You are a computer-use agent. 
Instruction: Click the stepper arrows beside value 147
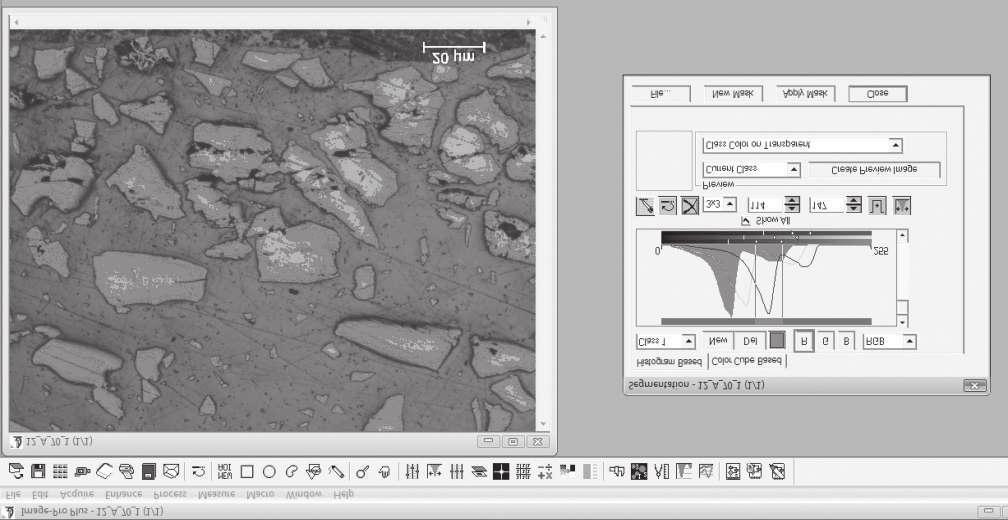853,205
